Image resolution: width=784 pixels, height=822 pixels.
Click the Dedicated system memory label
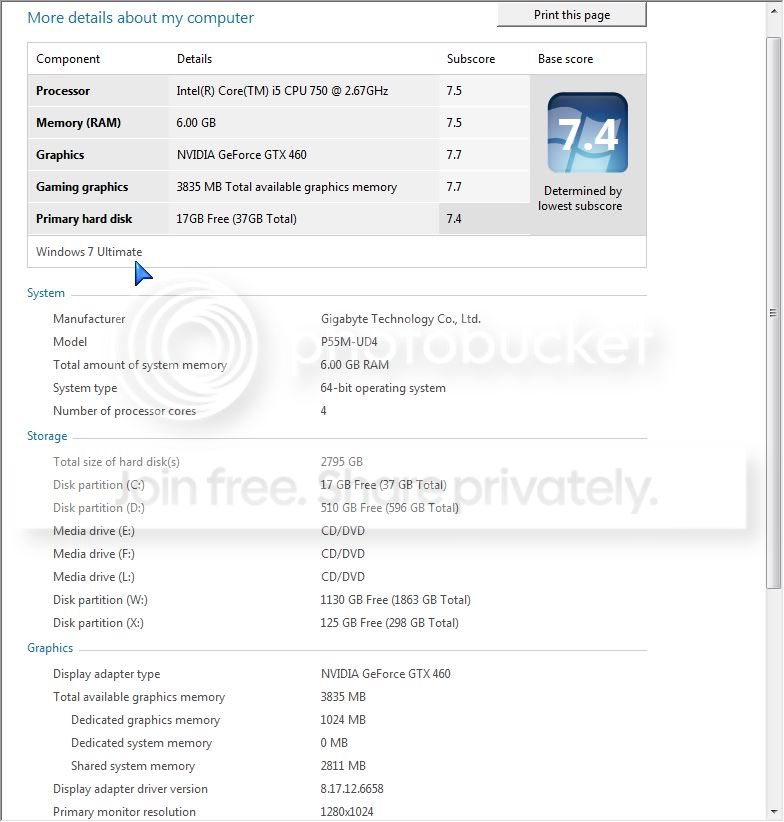coord(141,743)
